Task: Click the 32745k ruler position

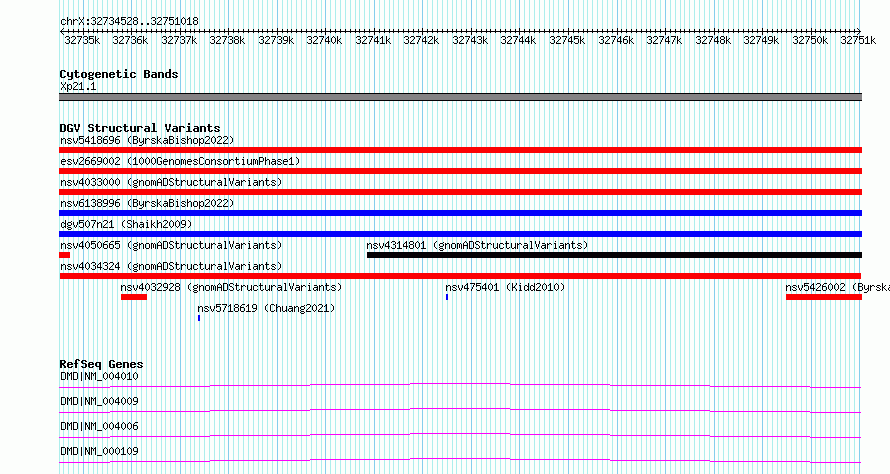Action: click(x=567, y=40)
